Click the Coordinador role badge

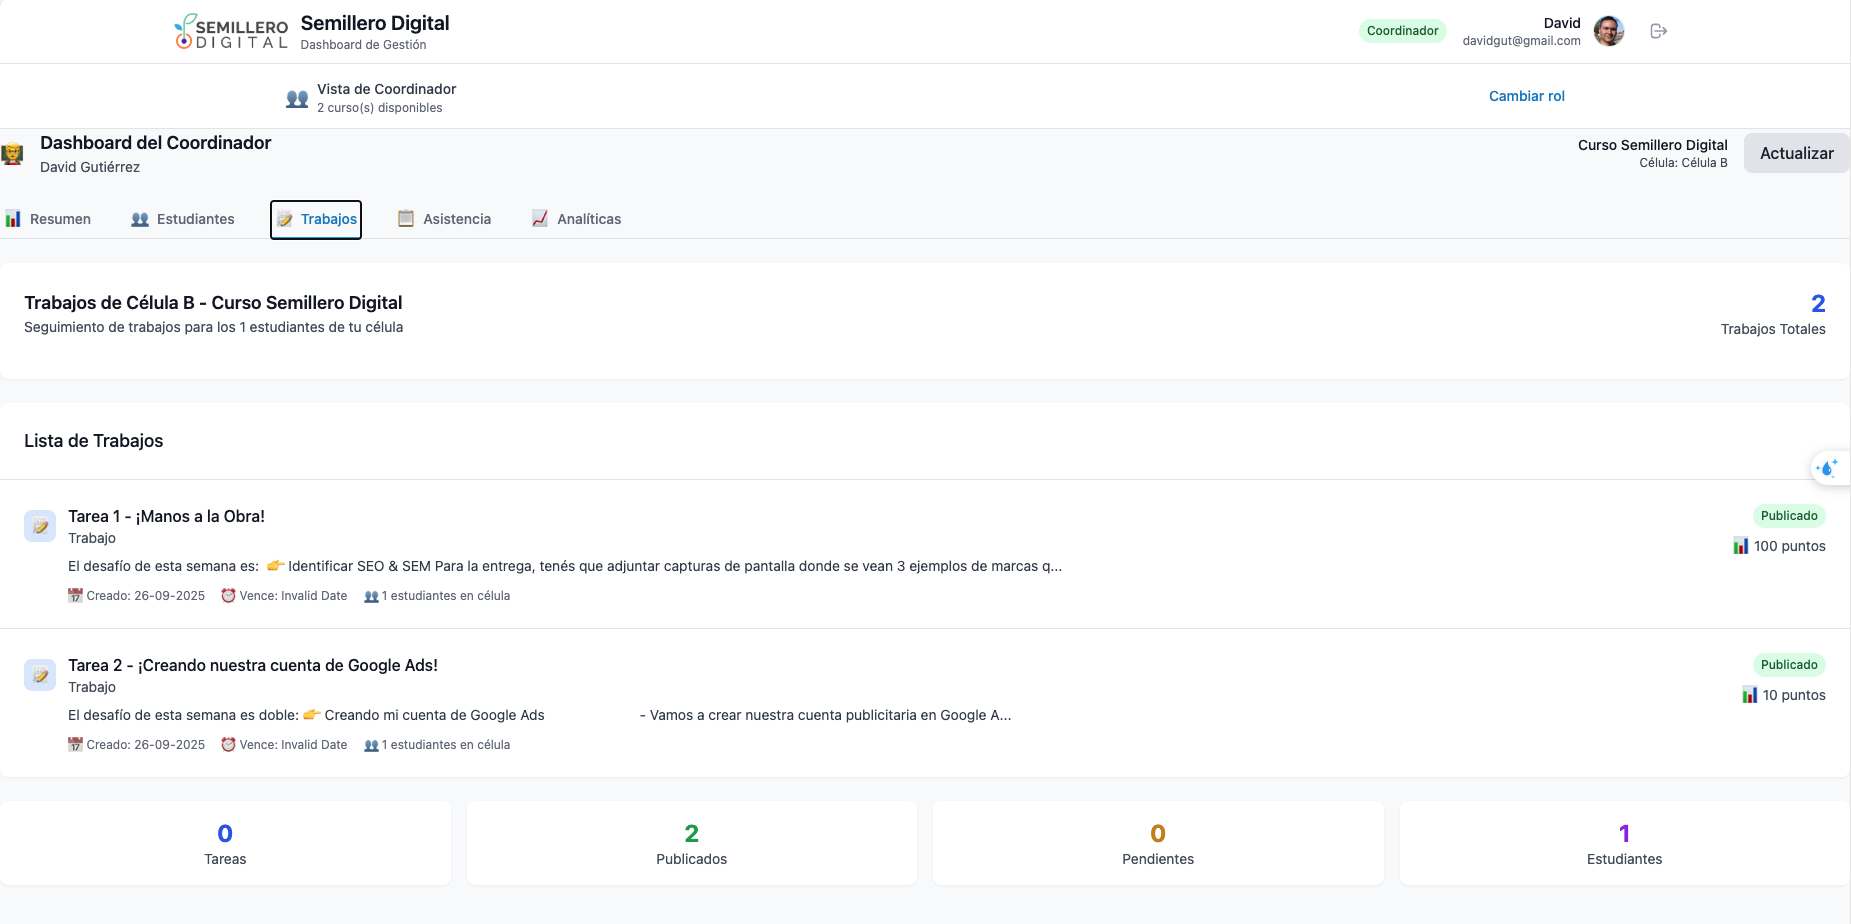click(x=1403, y=31)
